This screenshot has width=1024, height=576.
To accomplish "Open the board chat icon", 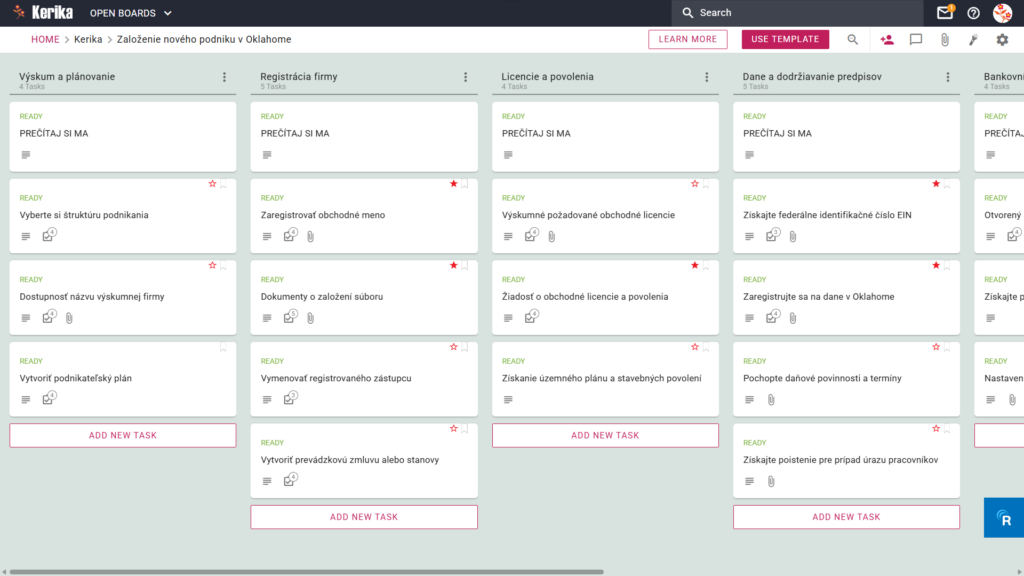I will pyautogui.click(x=916, y=40).
